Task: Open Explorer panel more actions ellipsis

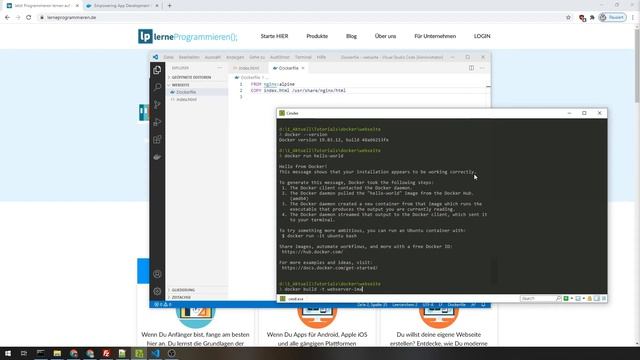Action: point(220,68)
